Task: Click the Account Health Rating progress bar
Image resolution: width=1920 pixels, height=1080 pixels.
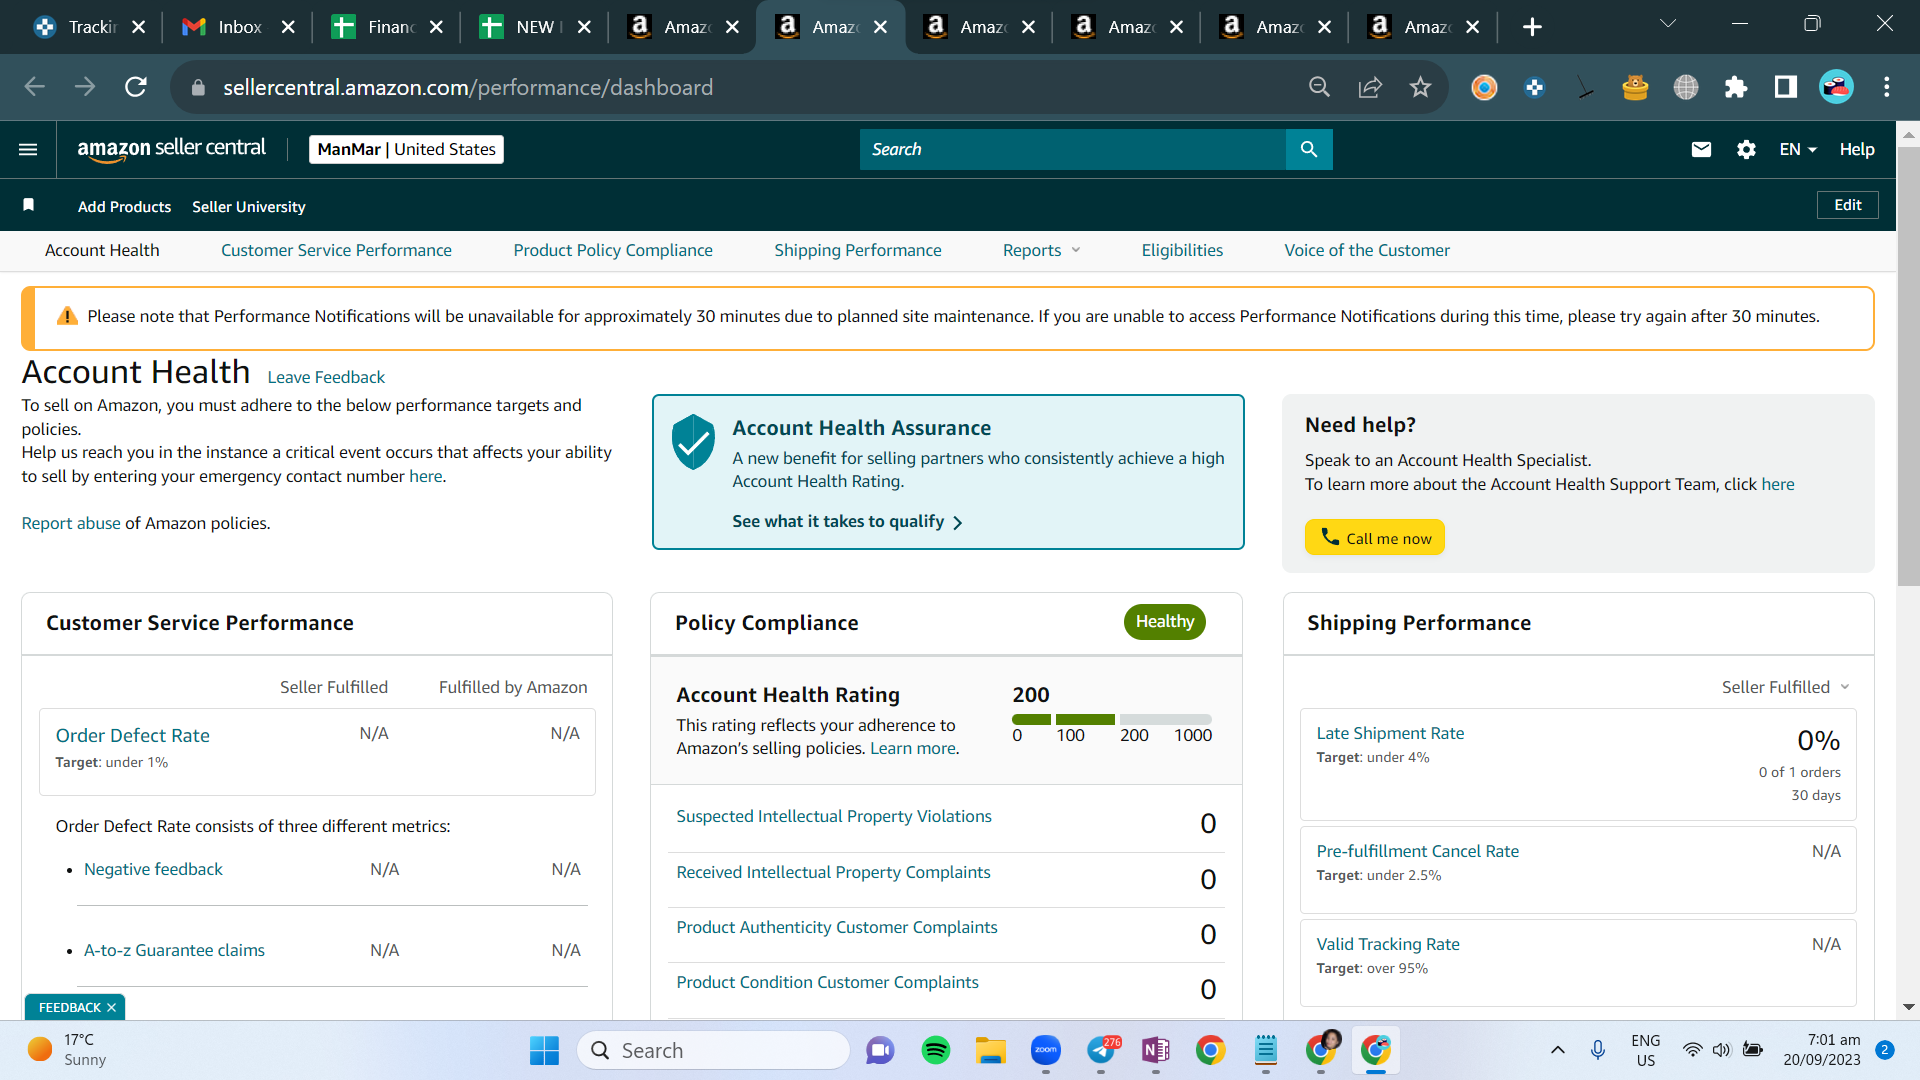Action: click(1112, 719)
